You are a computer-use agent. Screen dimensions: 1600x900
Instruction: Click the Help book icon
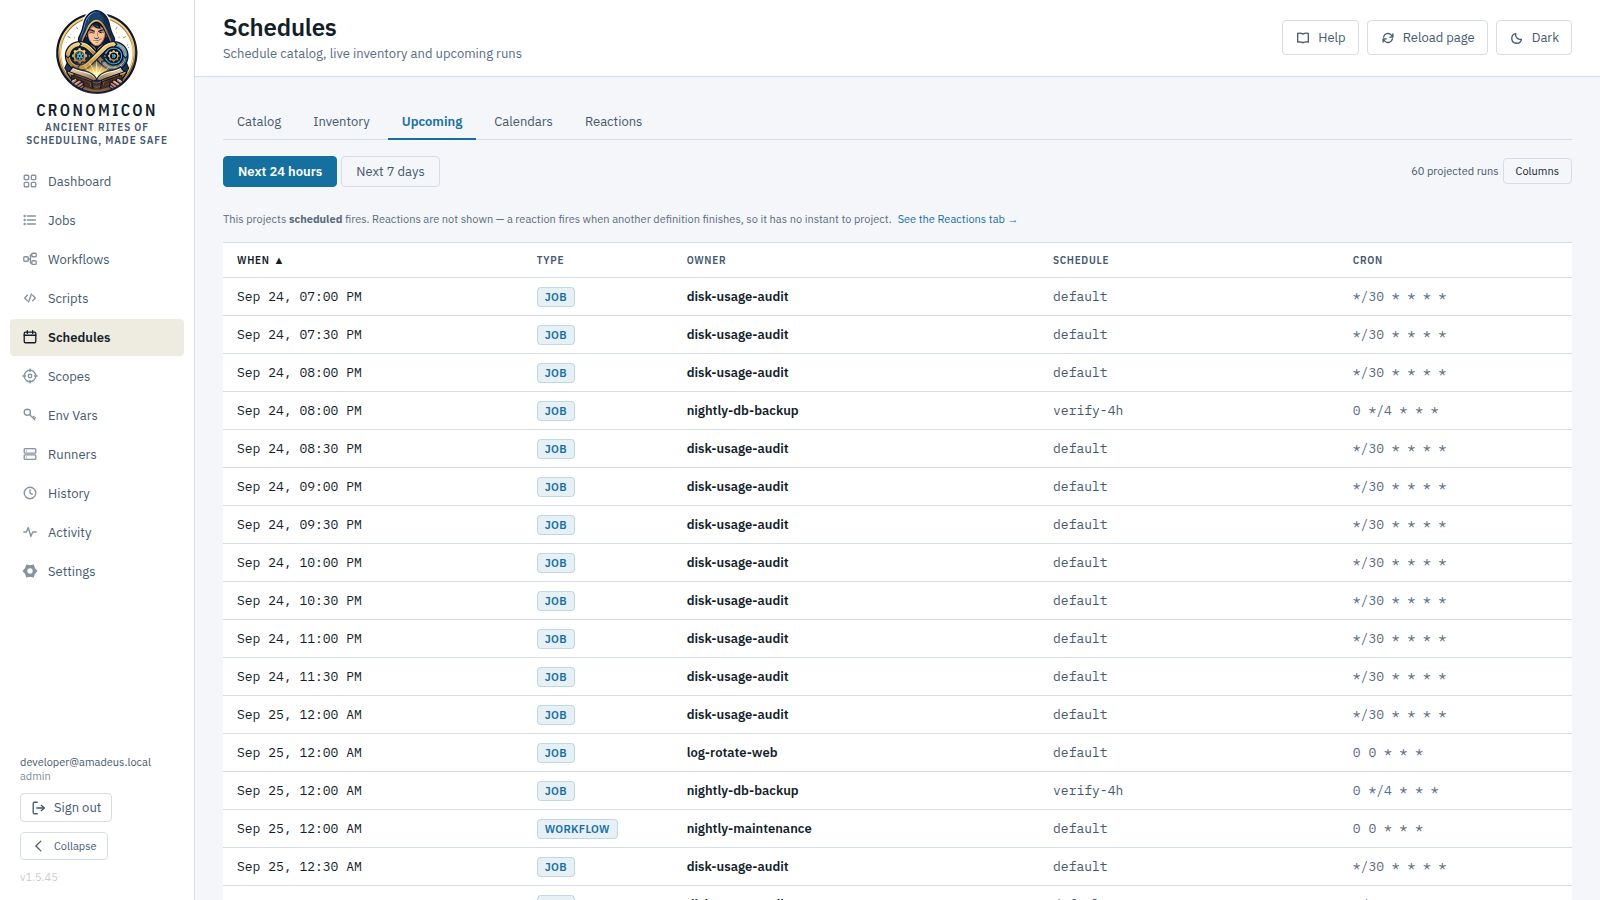(x=1303, y=38)
